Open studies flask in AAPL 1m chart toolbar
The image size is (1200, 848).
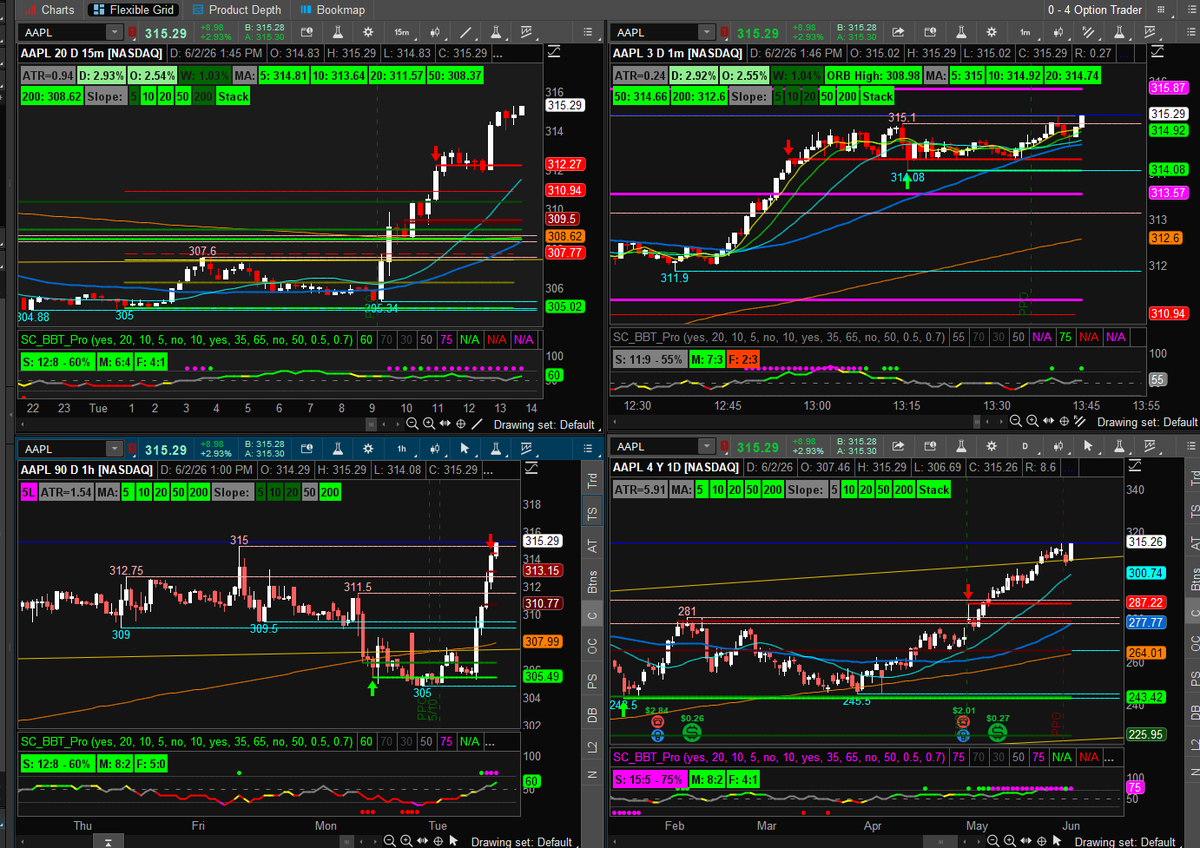coord(960,32)
